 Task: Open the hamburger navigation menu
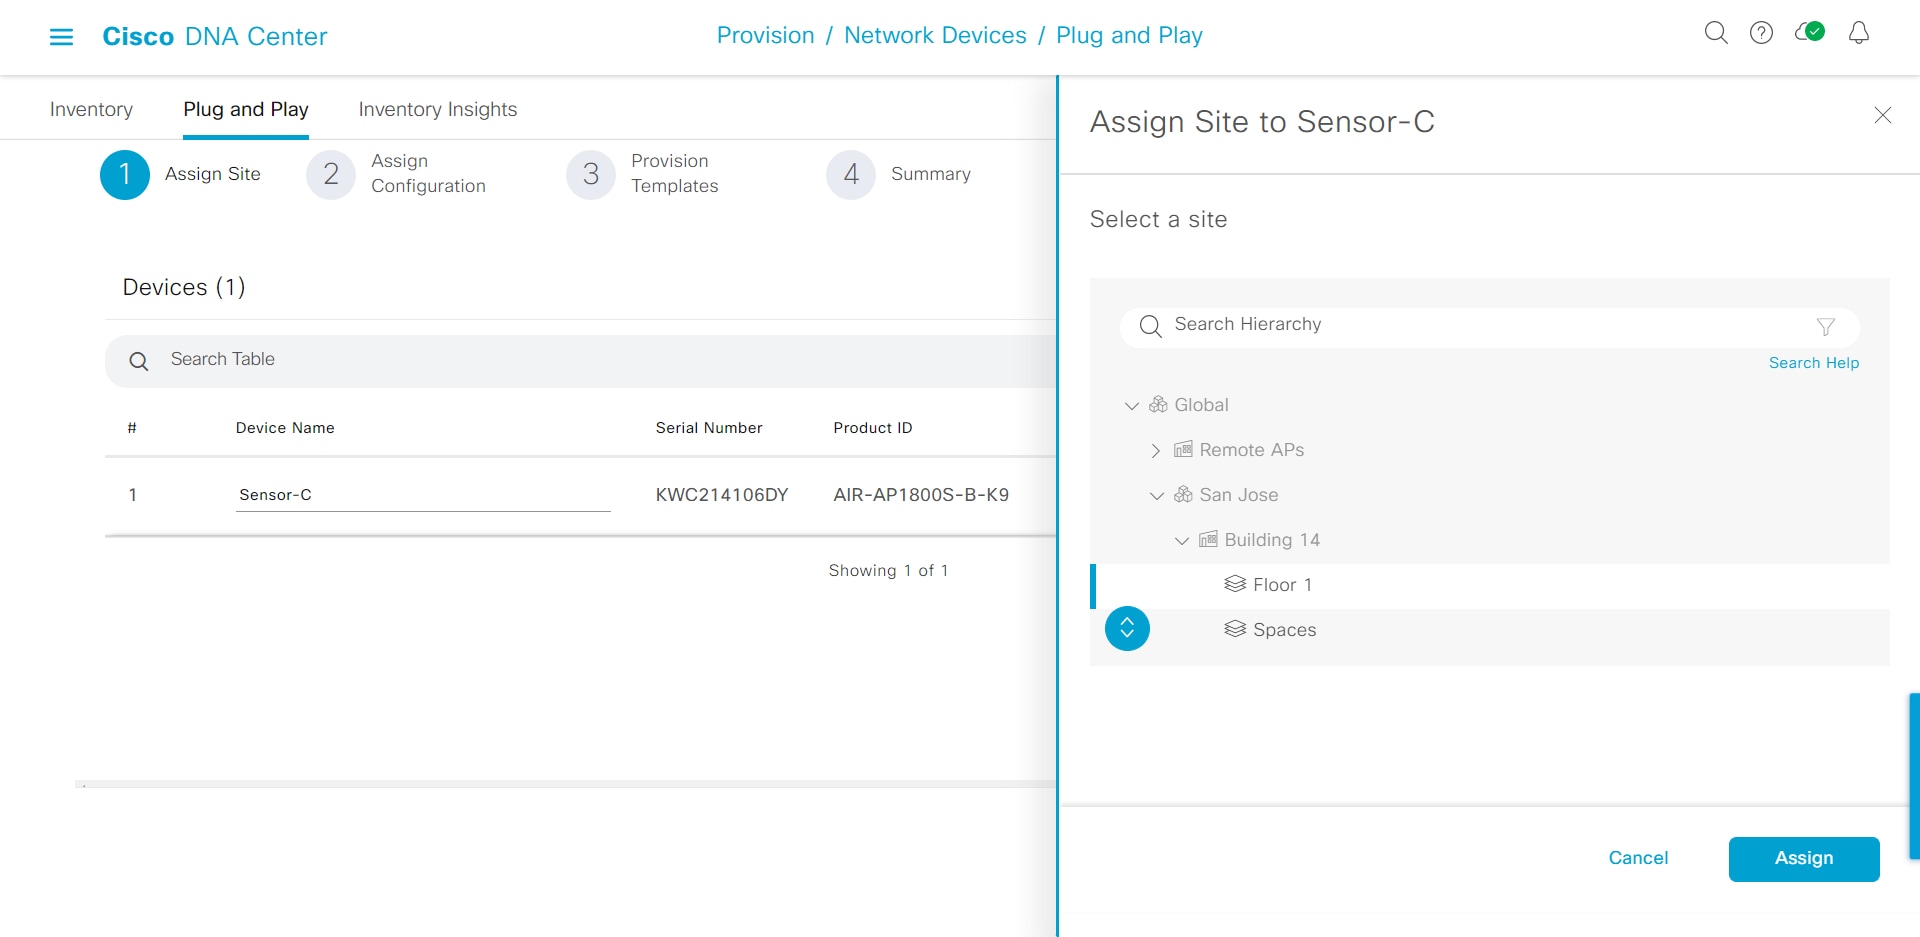(61, 37)
